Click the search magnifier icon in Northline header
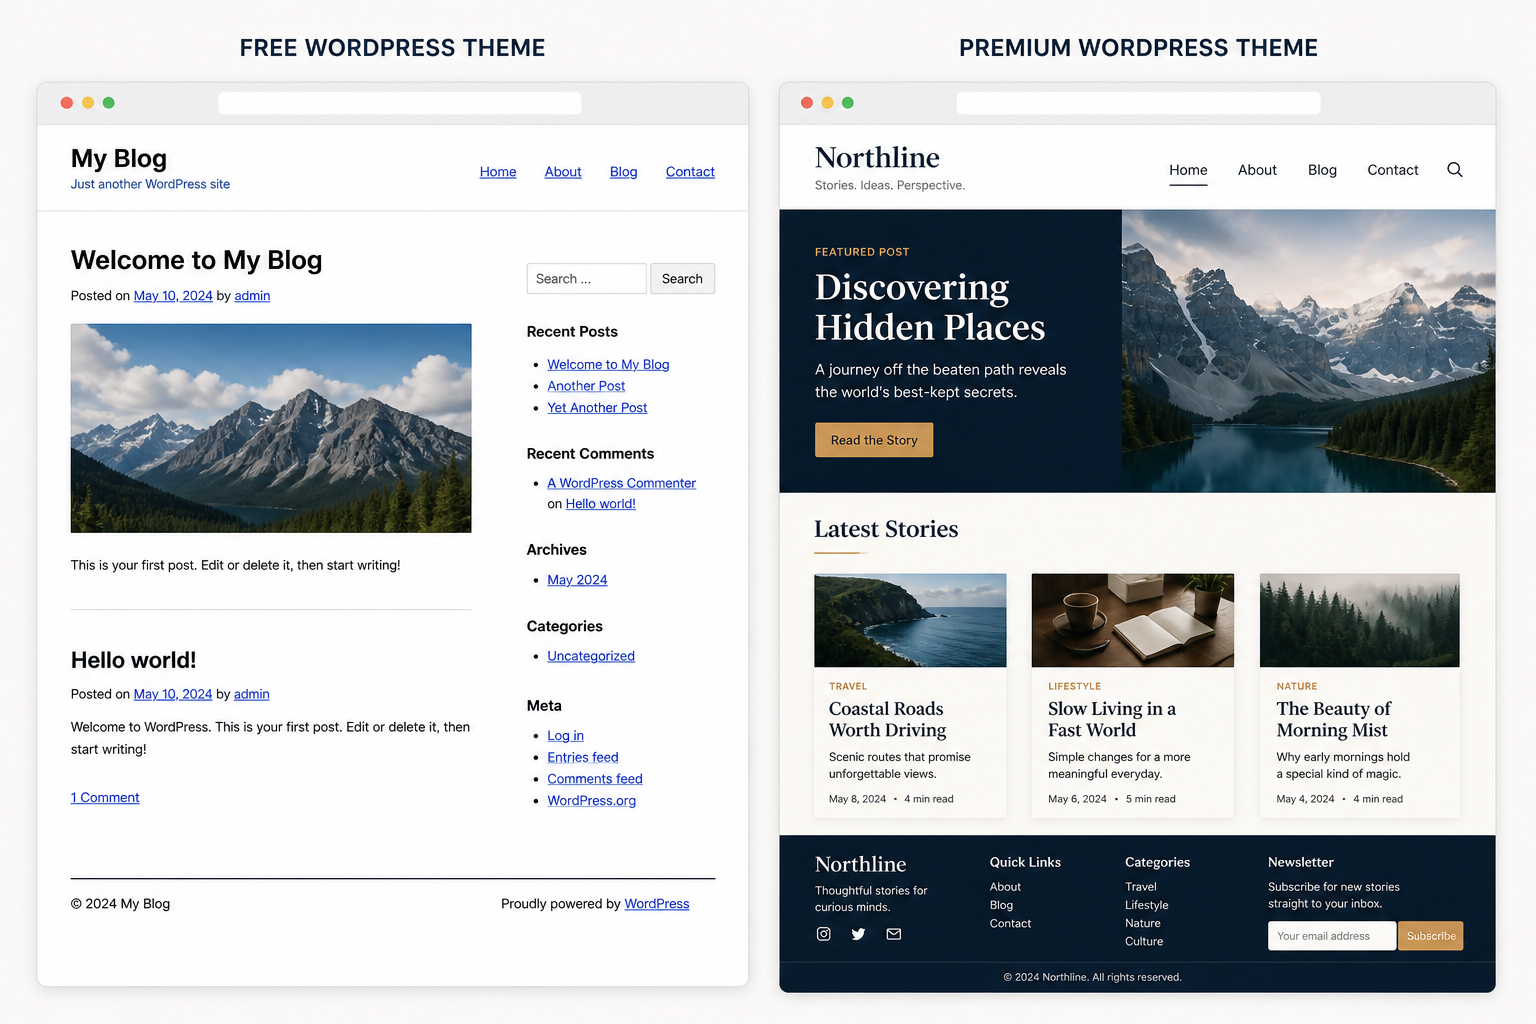The image size is (1536, 1024). 1455,170
